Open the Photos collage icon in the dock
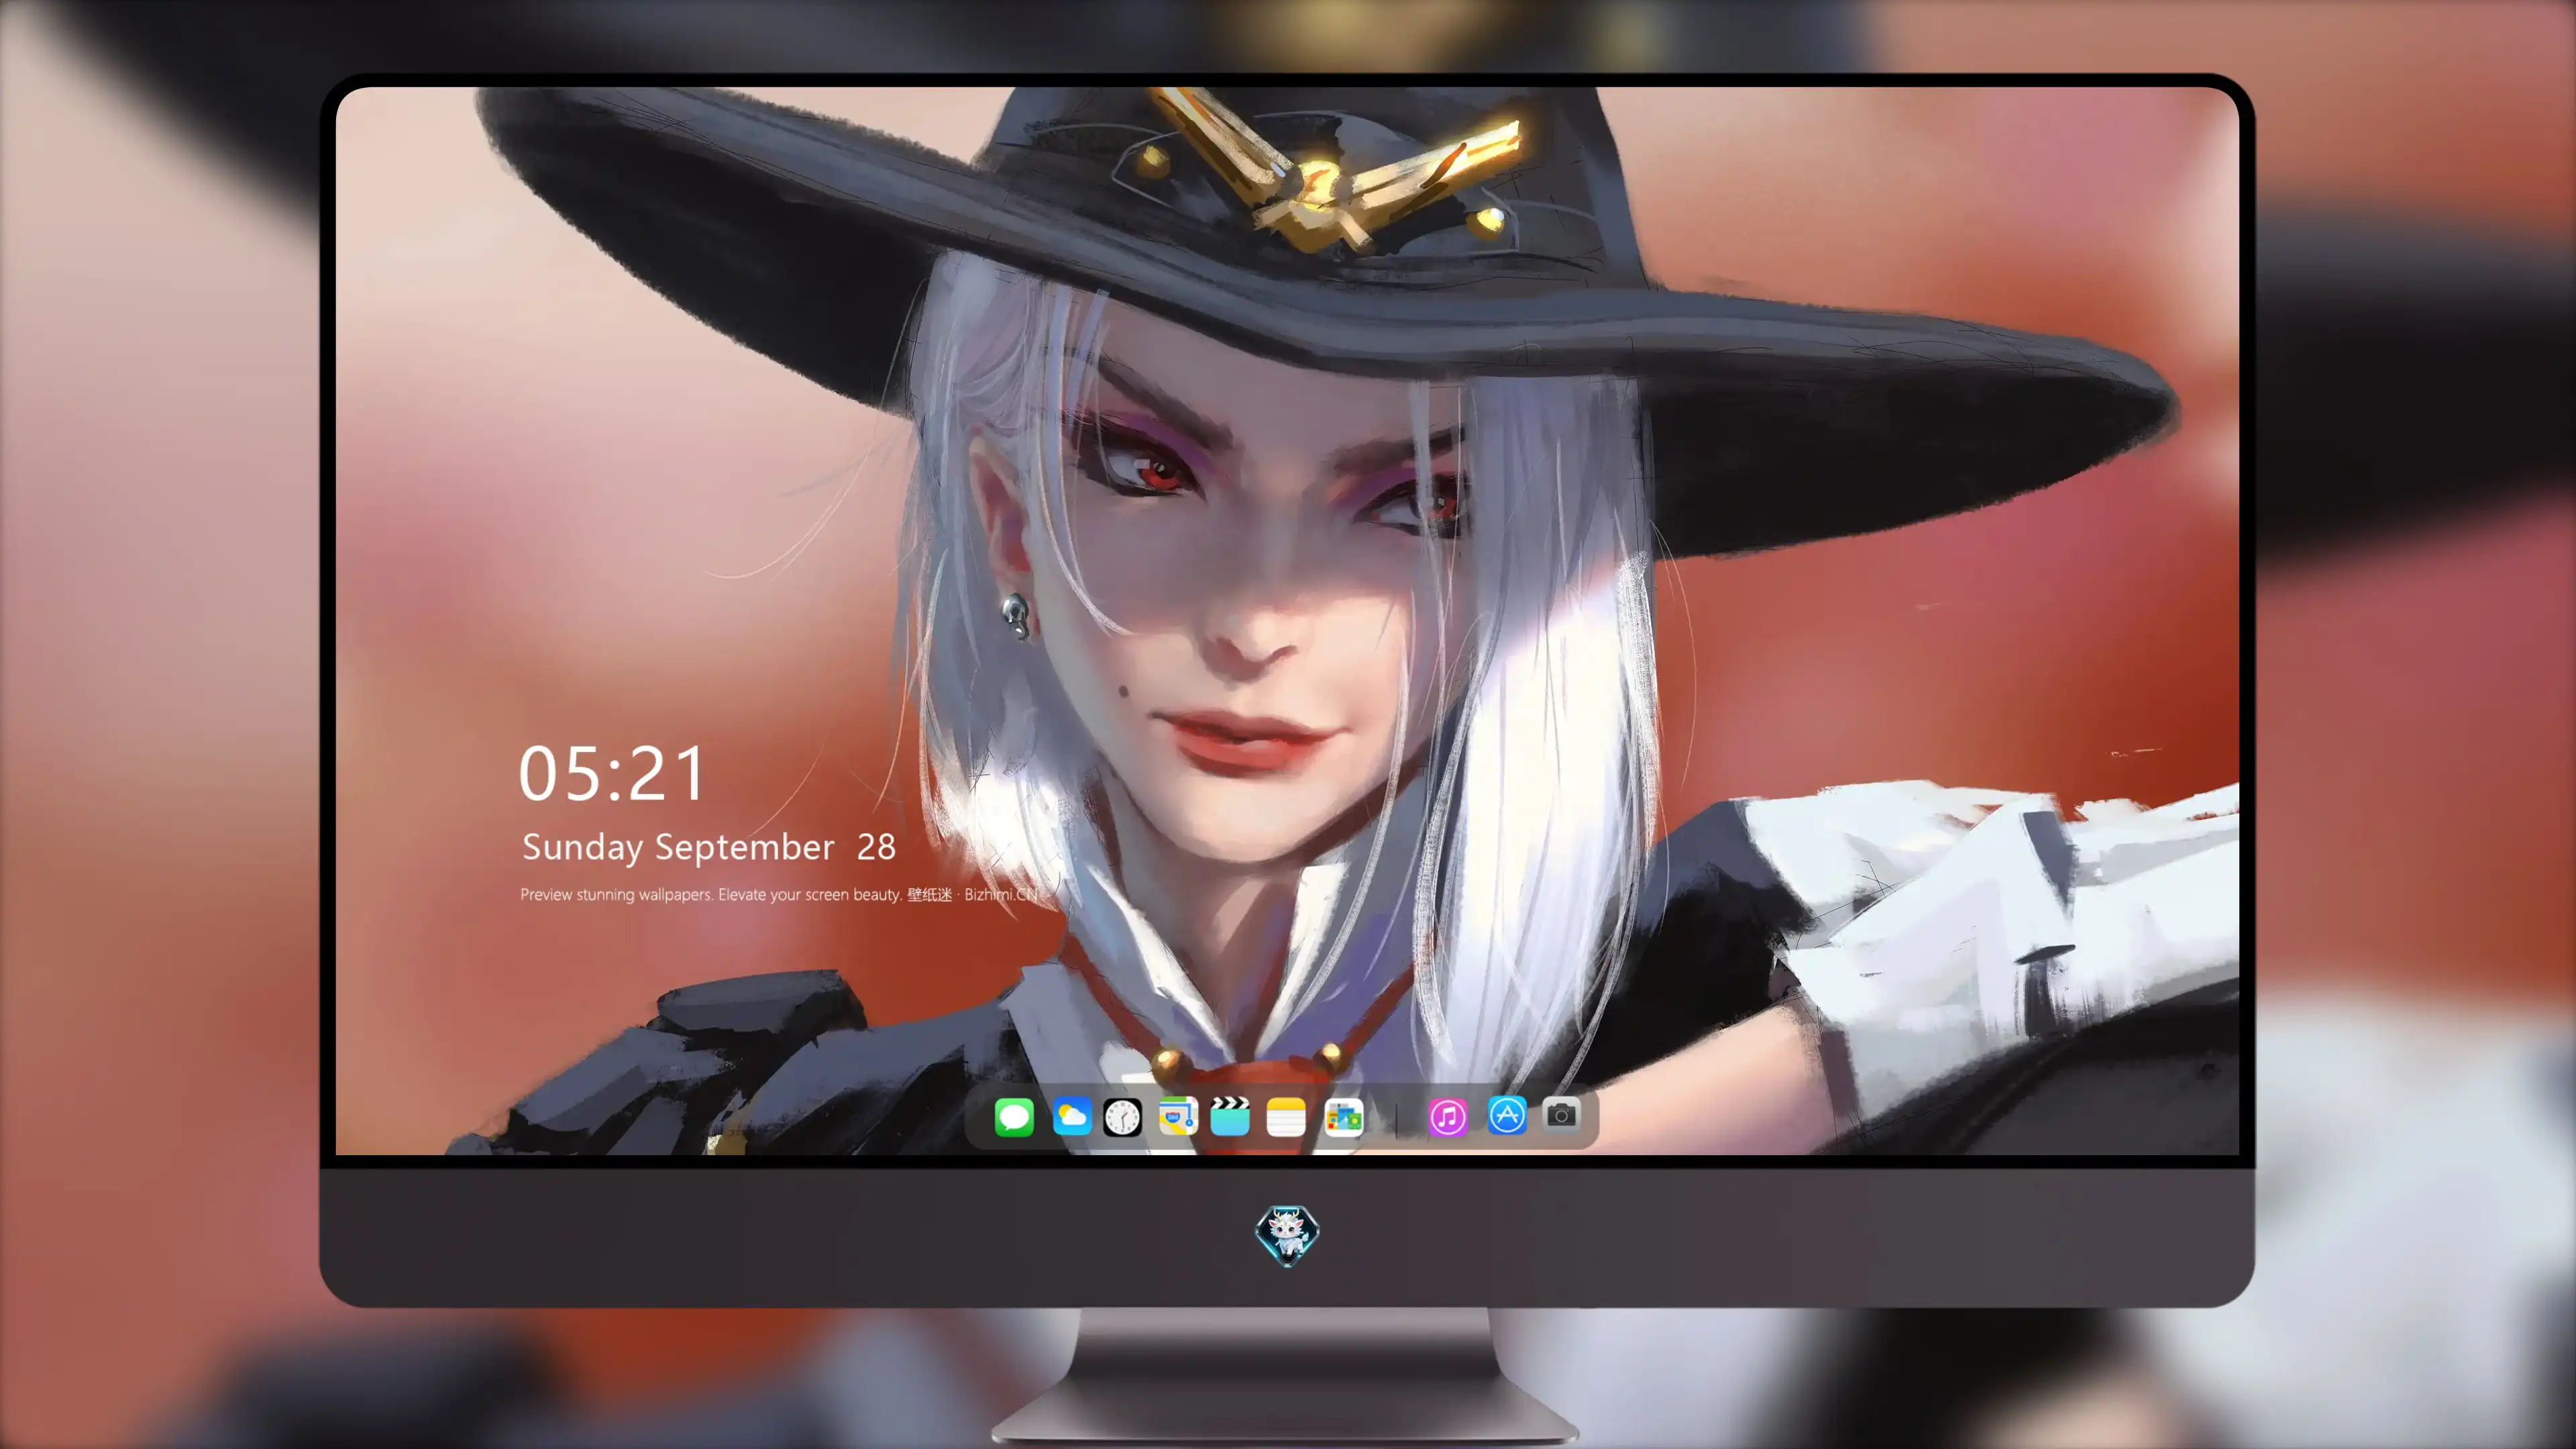Screen dimensions: 2576x1449 (x=1343, y=1118)
